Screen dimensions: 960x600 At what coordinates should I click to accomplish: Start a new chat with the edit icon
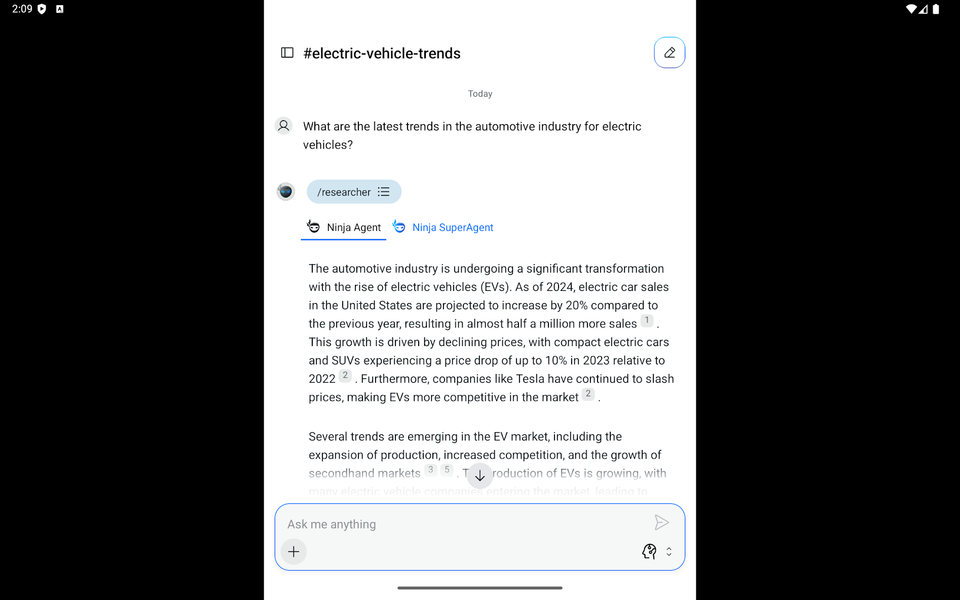(669, 53)
